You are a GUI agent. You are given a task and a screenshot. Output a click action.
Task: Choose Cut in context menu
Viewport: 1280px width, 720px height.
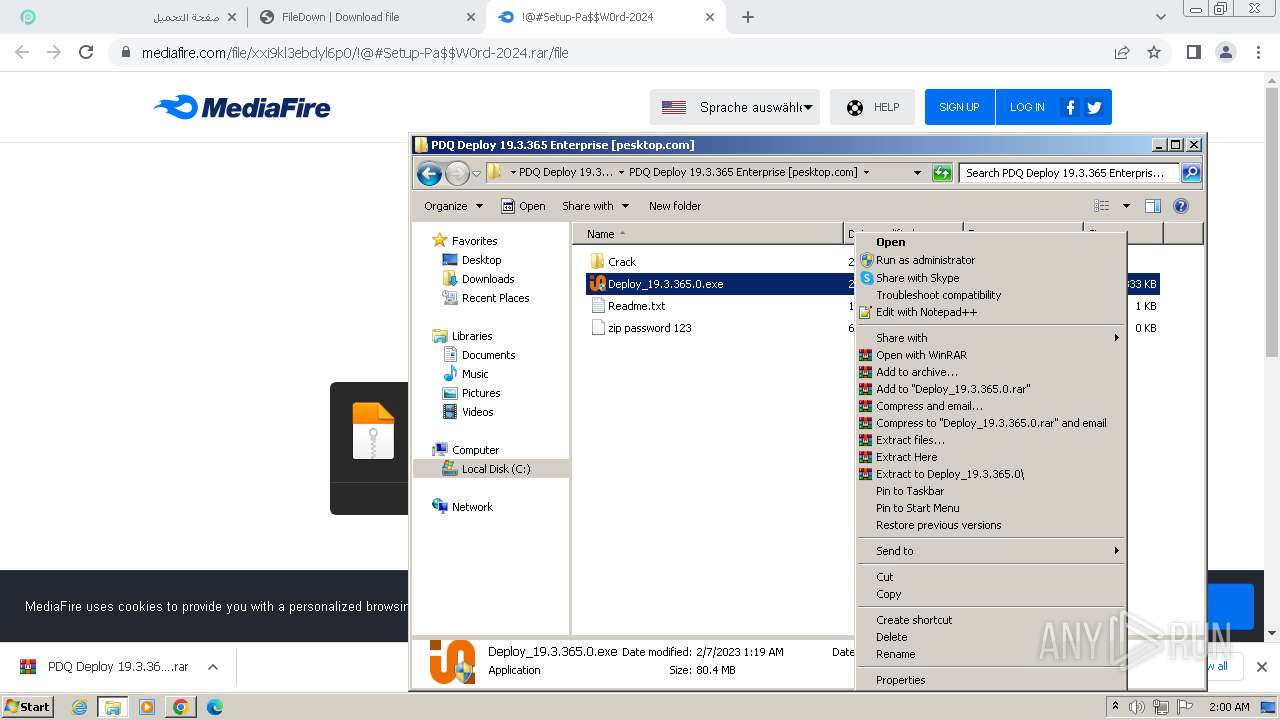[990, 577]
